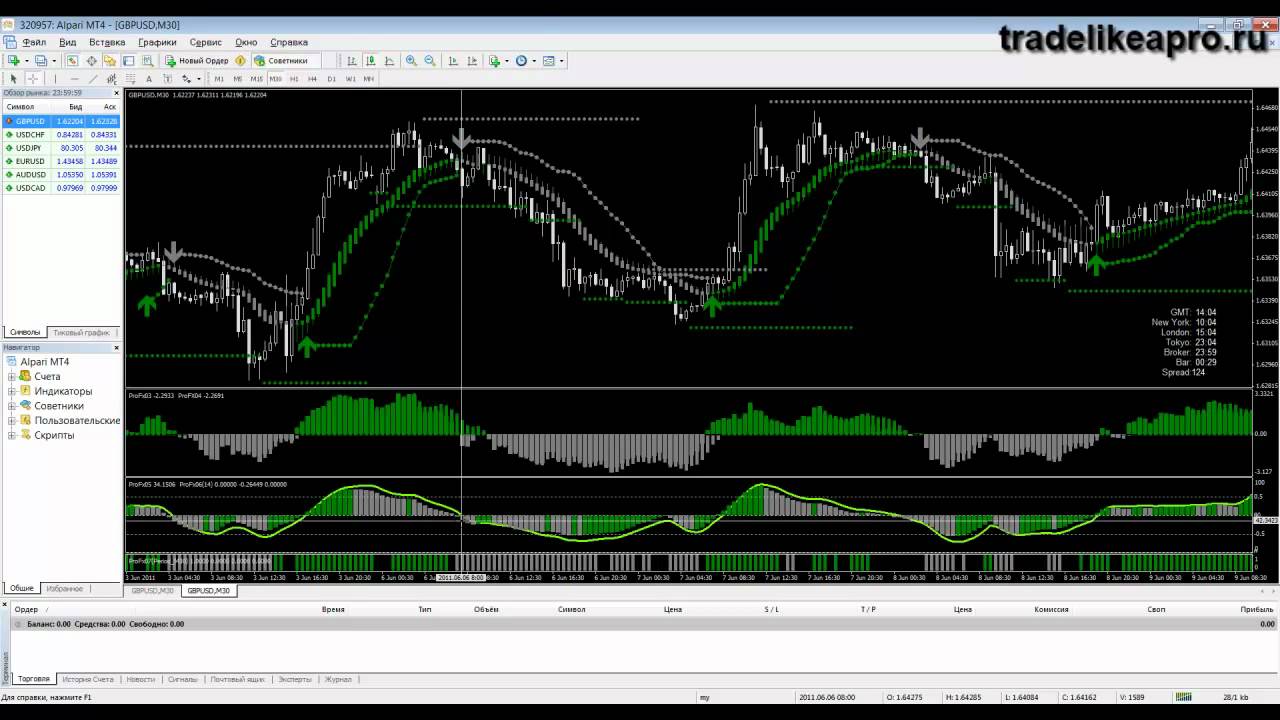Open the Strategy Tester icon
The height and width of the screenshot is (720, 1280).
tap(147, 61)
